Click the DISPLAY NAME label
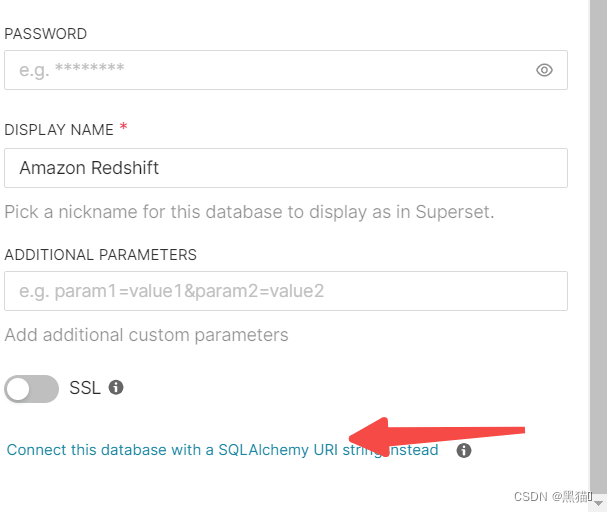Image resolution: width=607 pixels, height=512 pixels. click(59, 130)
